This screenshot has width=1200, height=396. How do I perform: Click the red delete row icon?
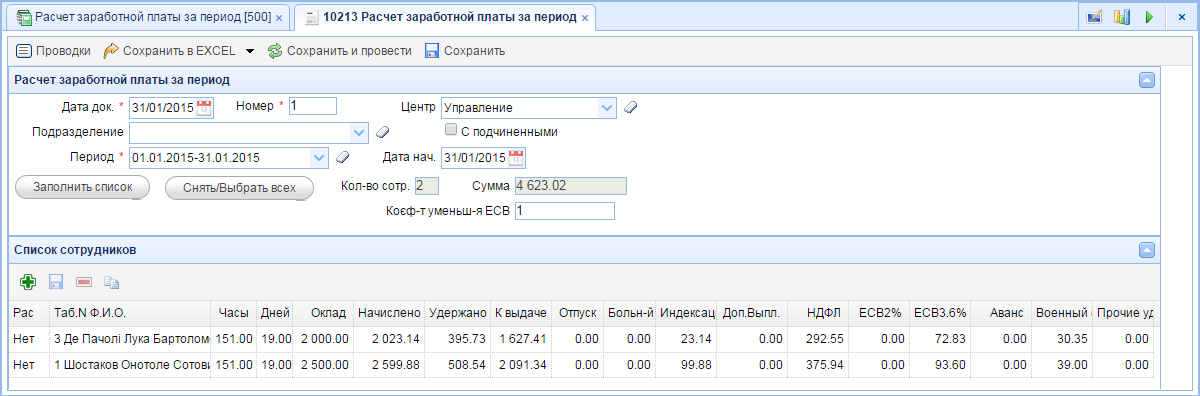pos(83,283)
